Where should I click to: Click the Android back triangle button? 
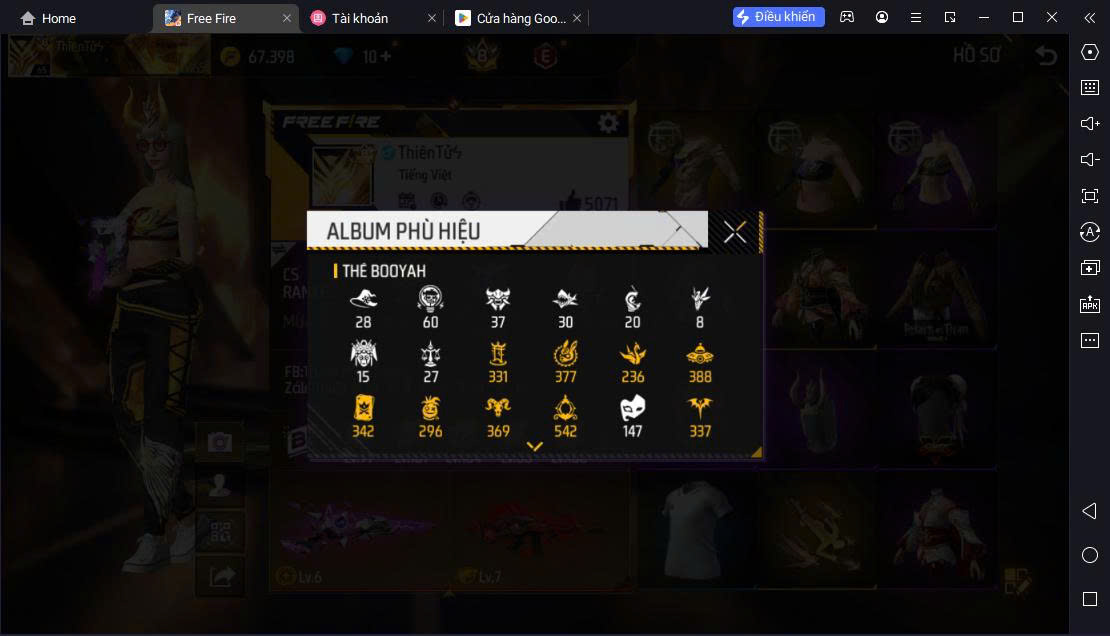pyautogui.click(x=1089, y=511)
